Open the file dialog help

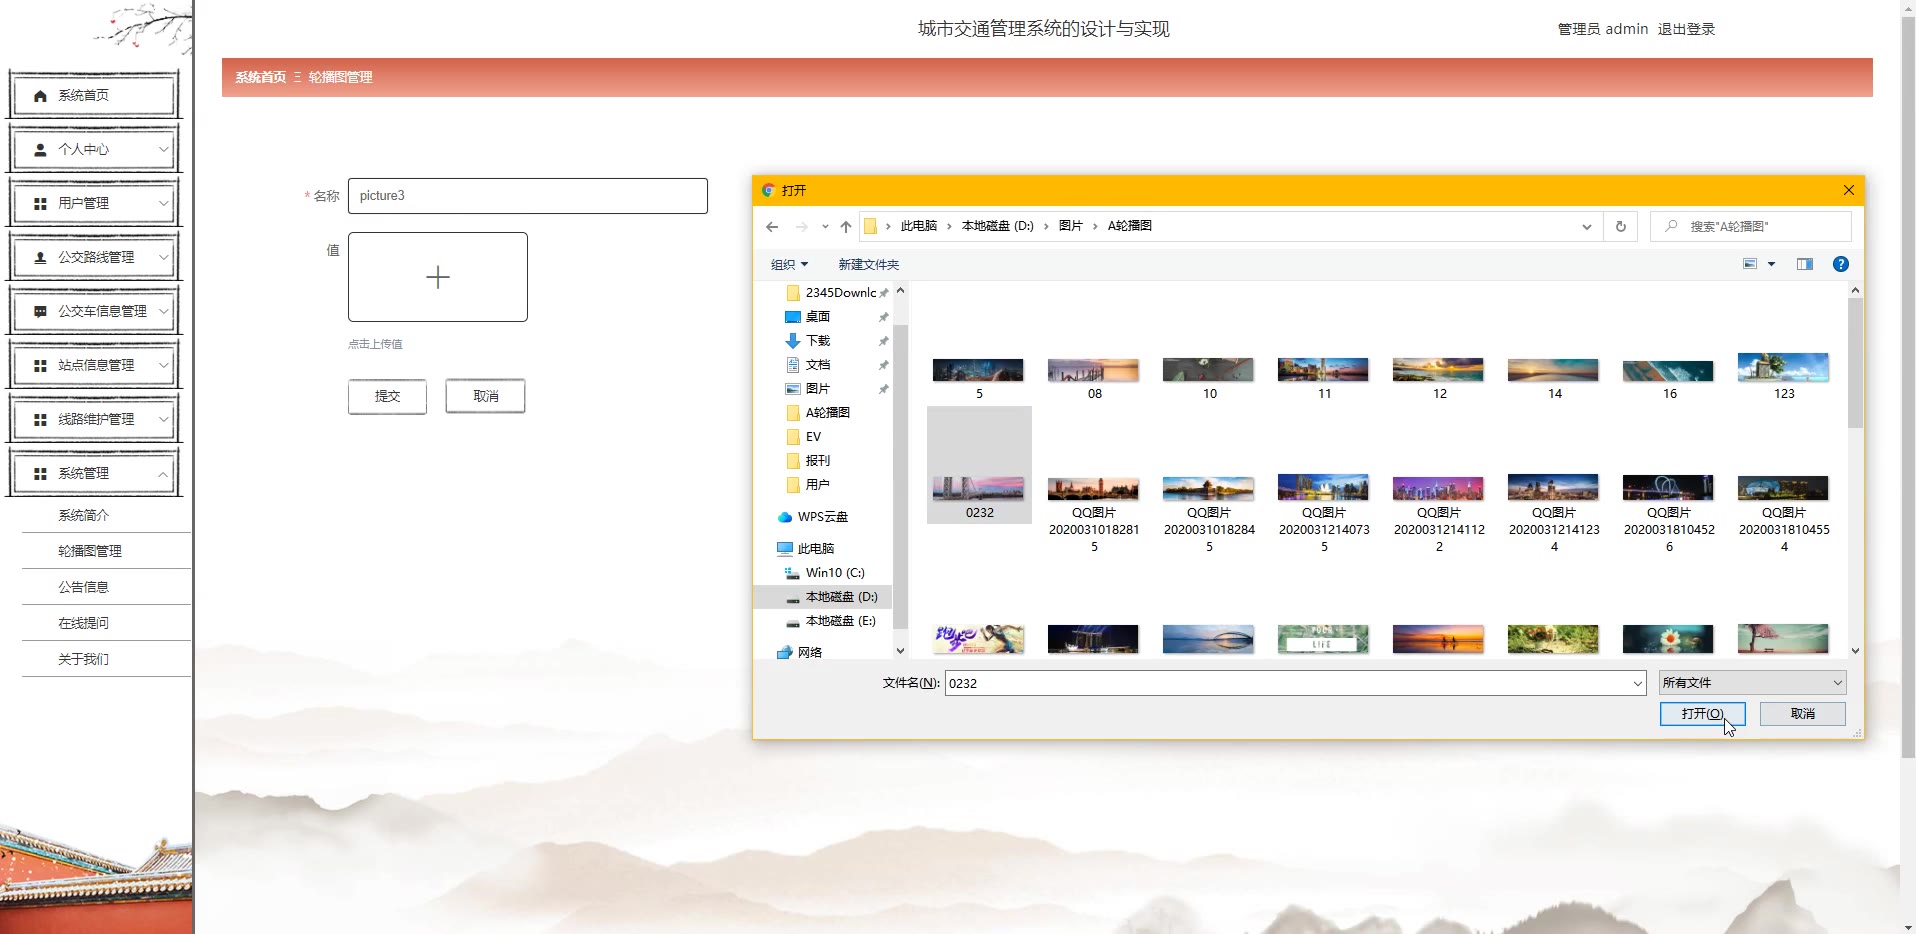coord(1841,264)
